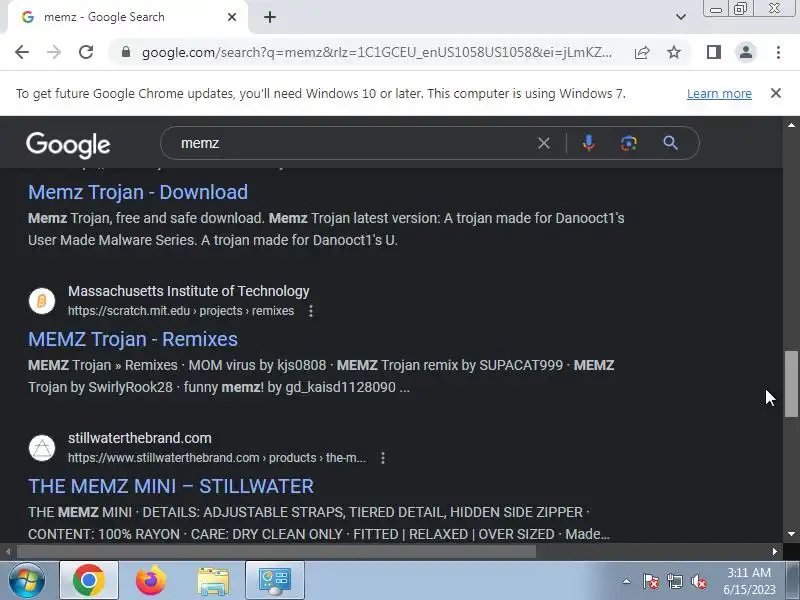Image resolution: width=800 pixels, height=600 pixels.
Task: Click the address bar URL
Action: point(377,52)
